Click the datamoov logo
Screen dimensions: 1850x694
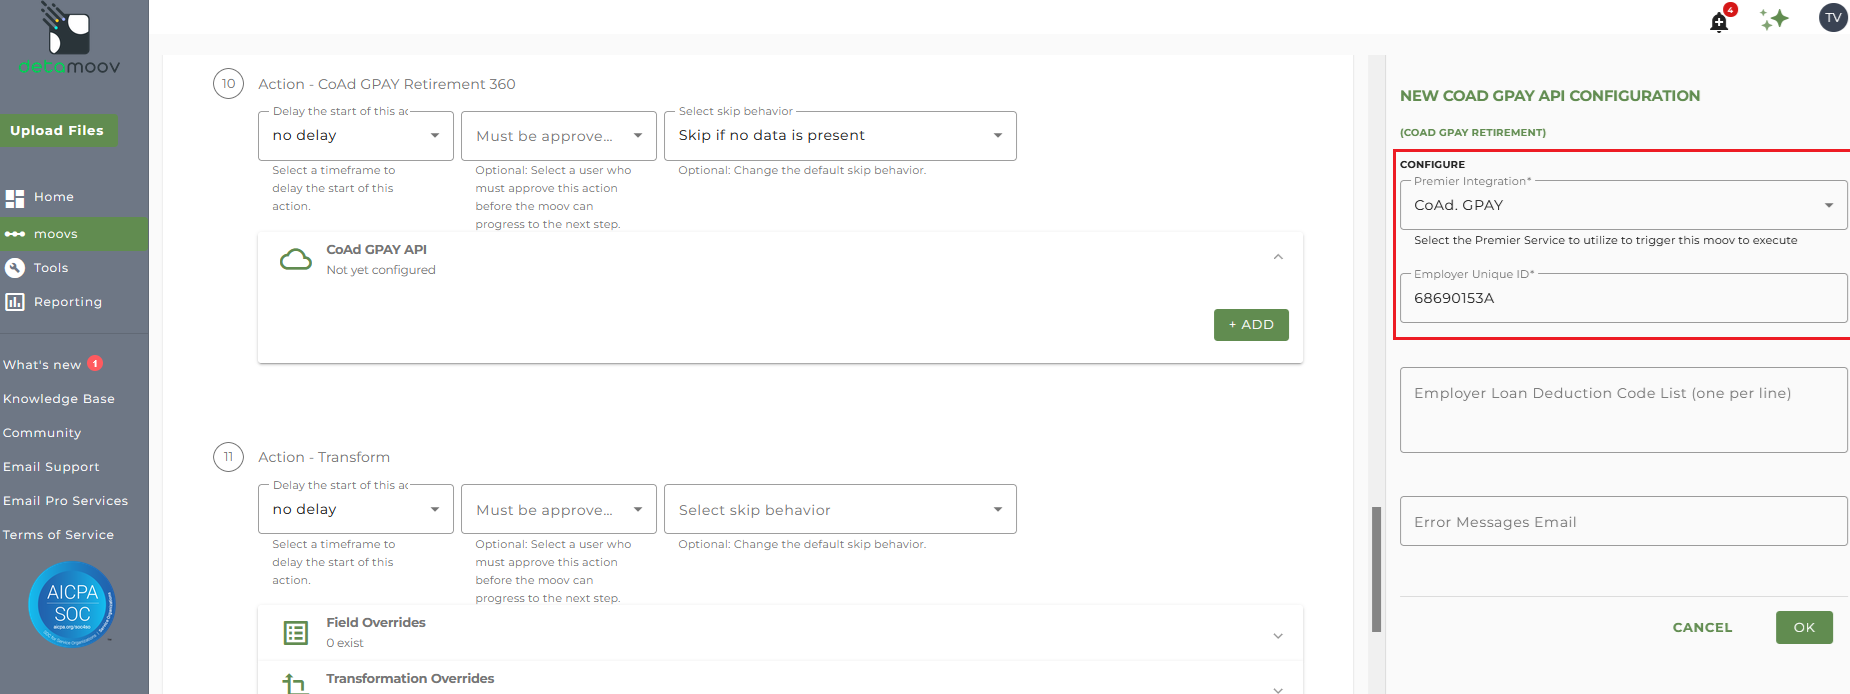(x=69, y=39)
